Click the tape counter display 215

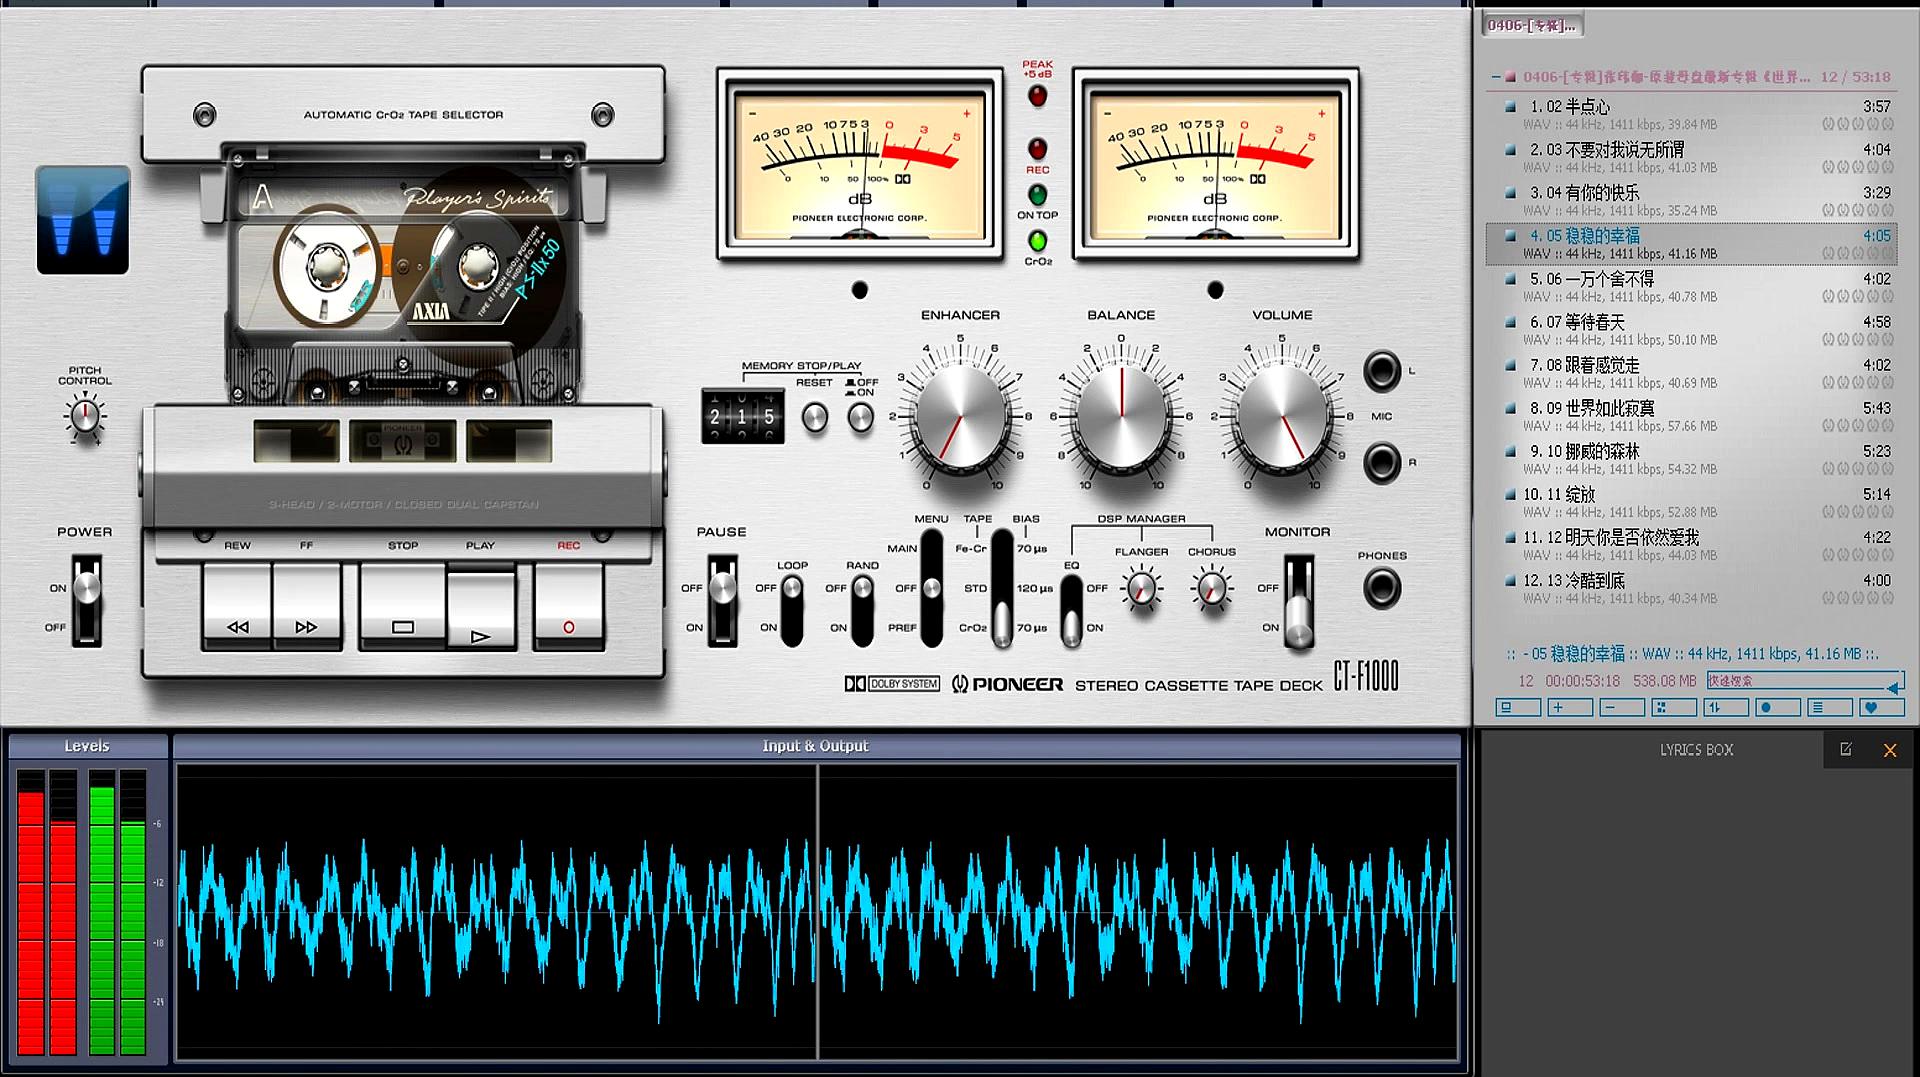[x=742, y=417]
